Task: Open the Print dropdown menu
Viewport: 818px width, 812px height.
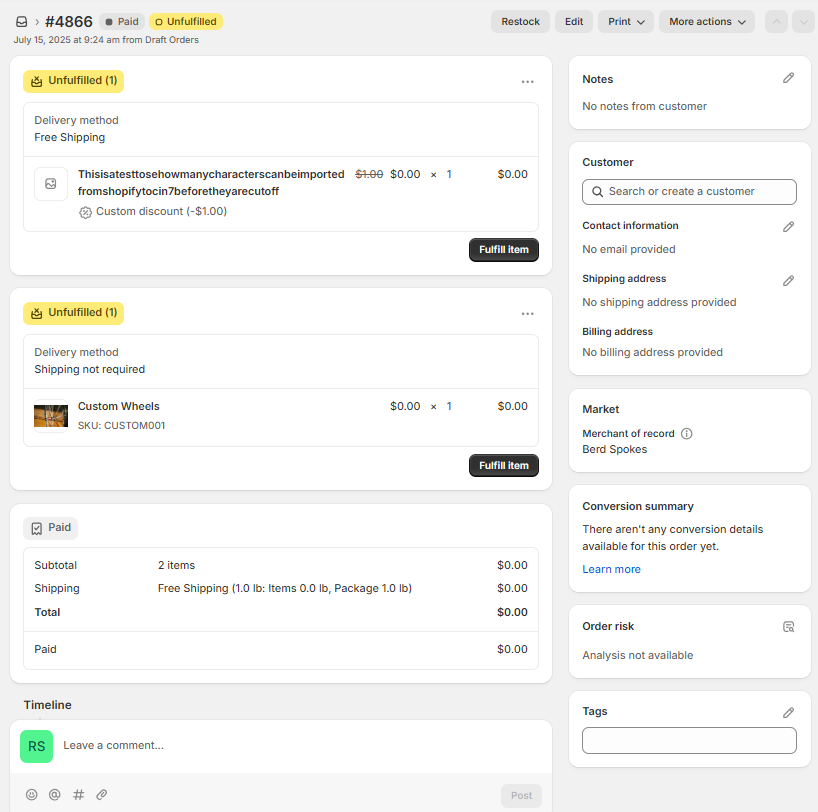Action: (626, 22)
